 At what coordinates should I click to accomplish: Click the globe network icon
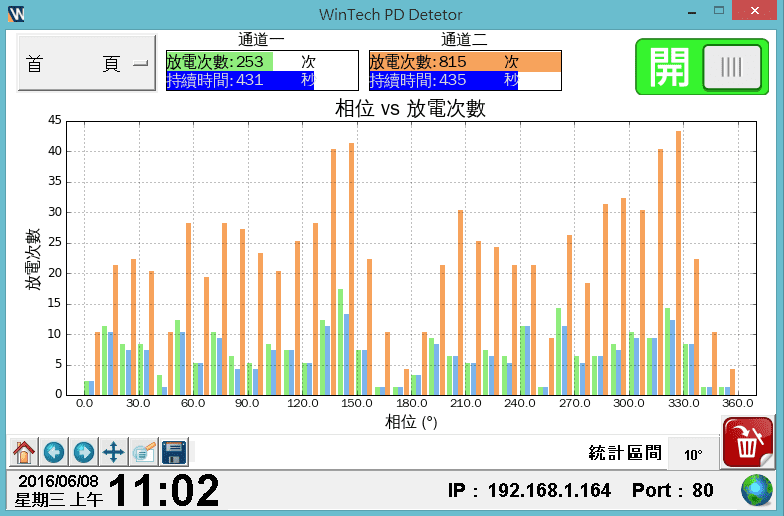coord(757,491)
